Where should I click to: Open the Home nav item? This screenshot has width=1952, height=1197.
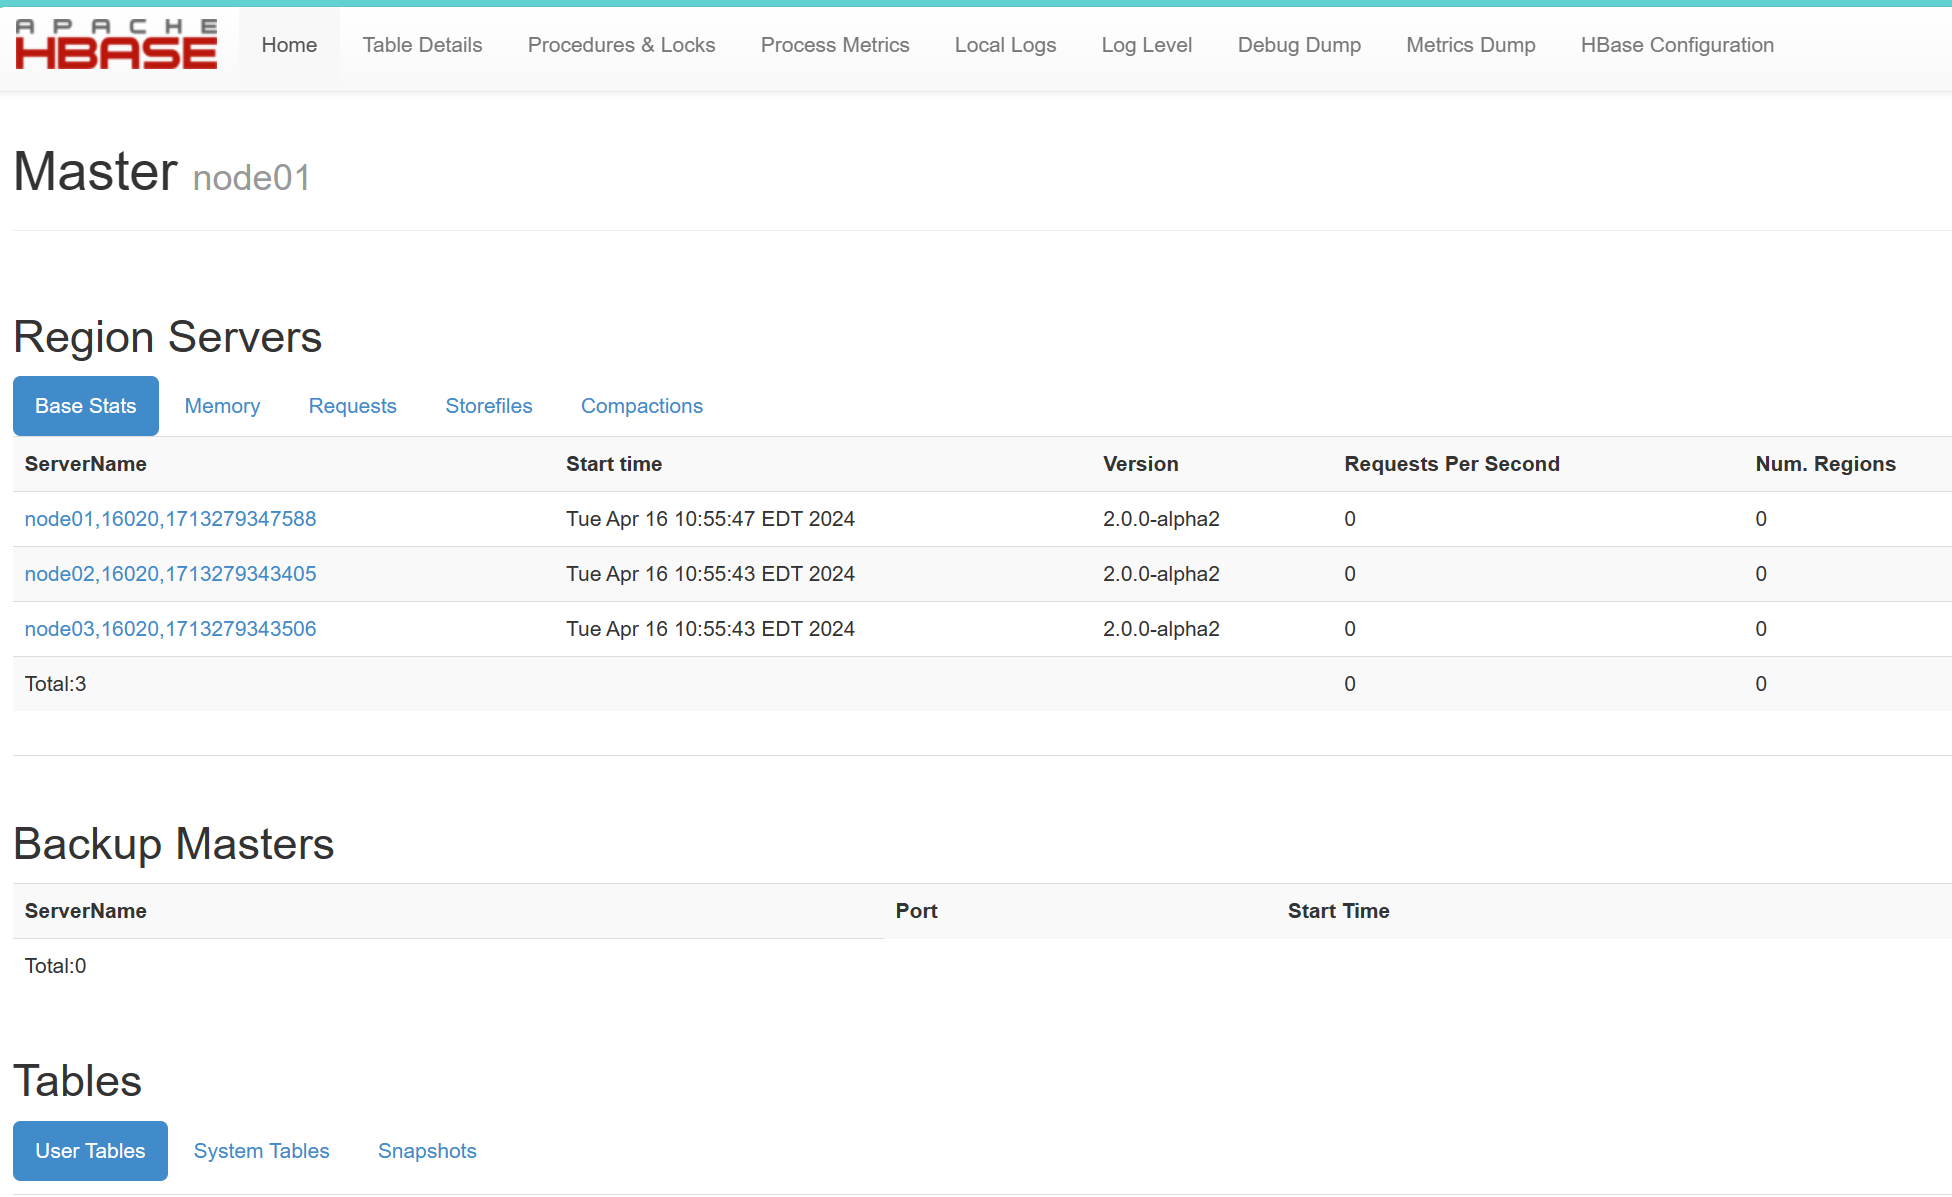(289, 45)
